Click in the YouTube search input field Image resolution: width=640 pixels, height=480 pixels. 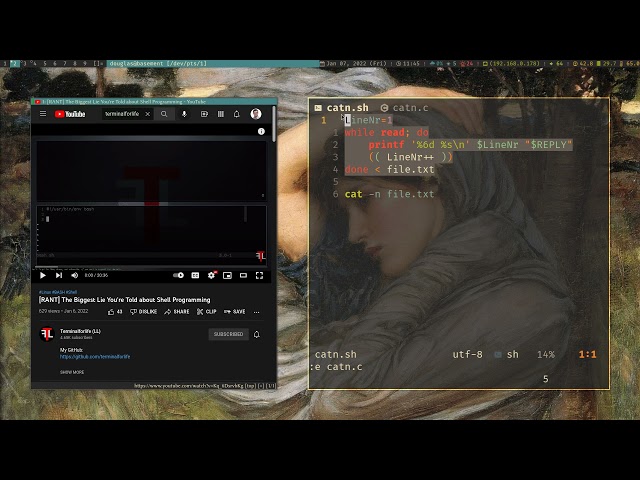click(122, 114)
